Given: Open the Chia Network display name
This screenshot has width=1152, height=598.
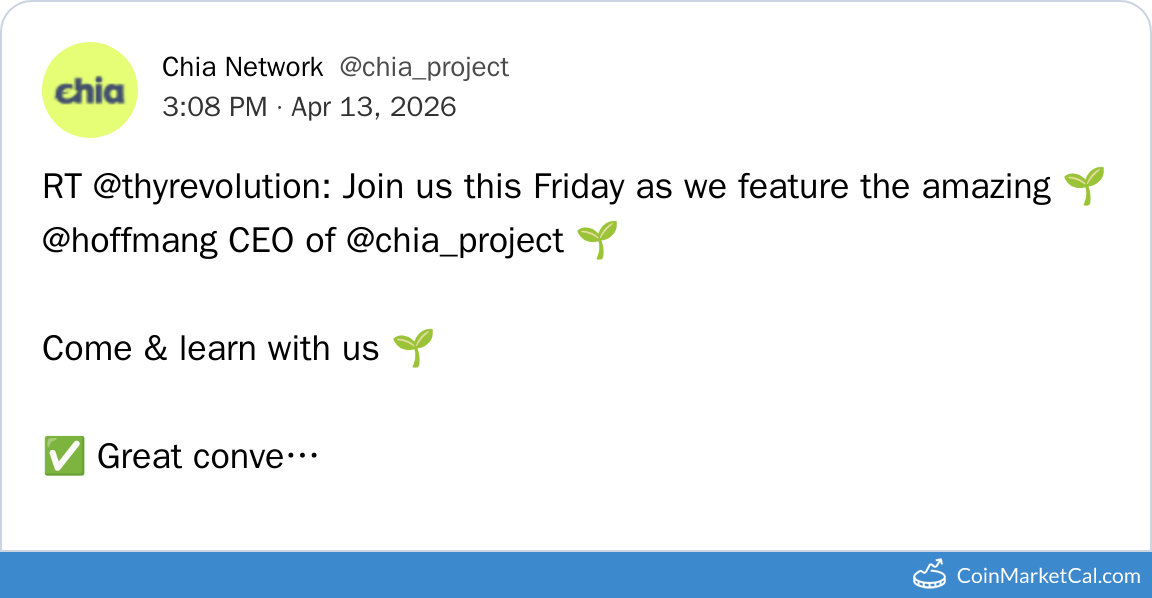Looking at the screenshot, I should point(243,67).
